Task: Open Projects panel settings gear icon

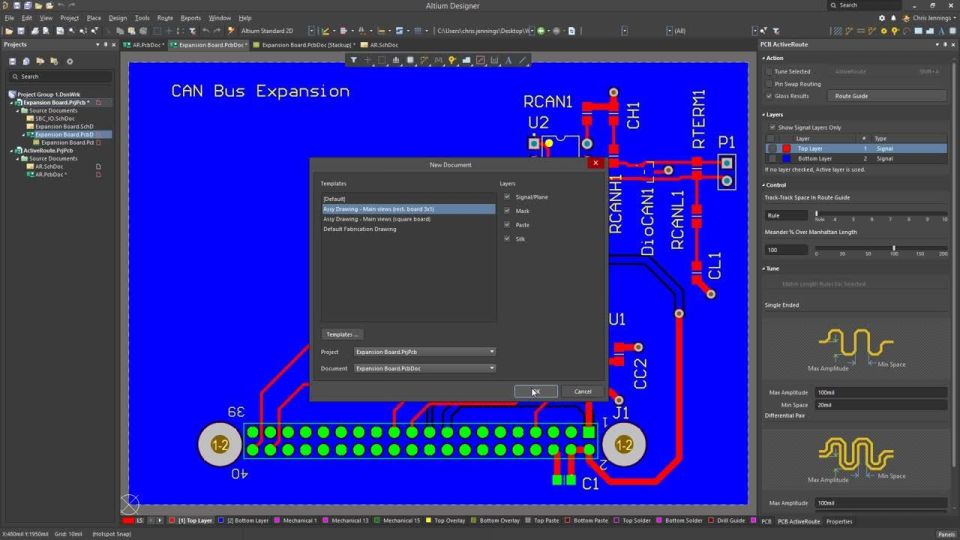Action: [x=70, y=61]
